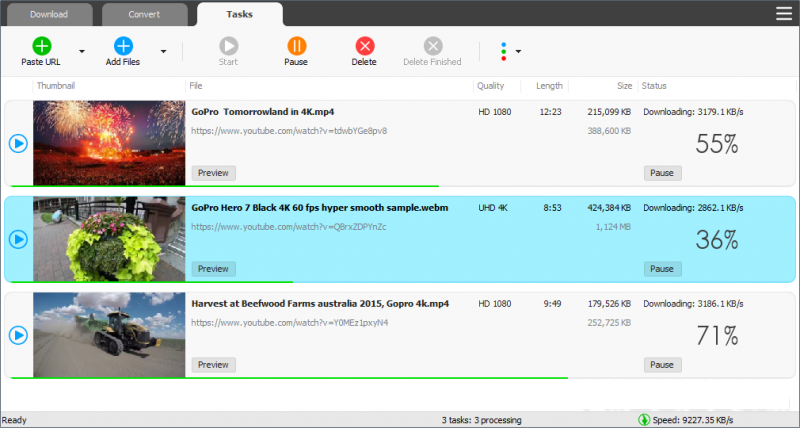Viewport: 800px width, 428px height.
Task: Switch to the Download tab
Action: click(x=49, y=15)
